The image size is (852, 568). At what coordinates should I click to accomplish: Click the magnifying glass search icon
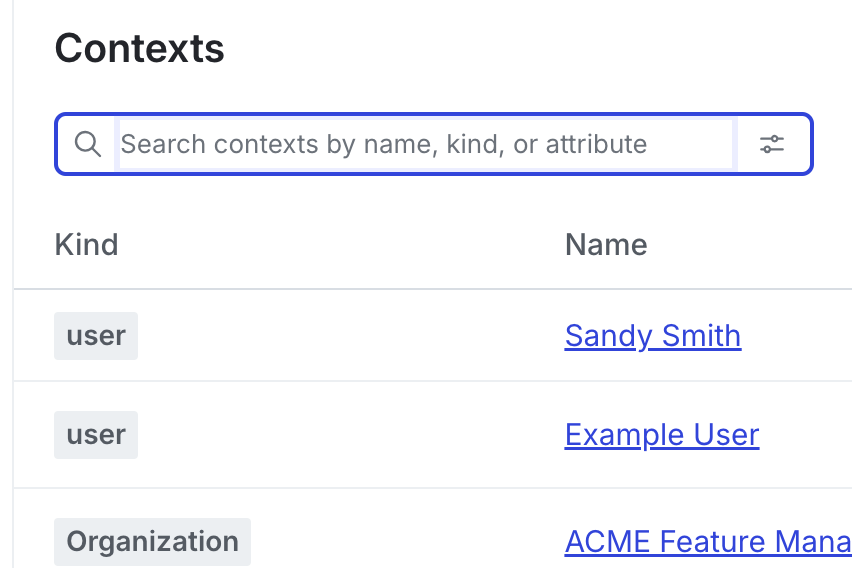pyautogui.click(x=88, y=144)
